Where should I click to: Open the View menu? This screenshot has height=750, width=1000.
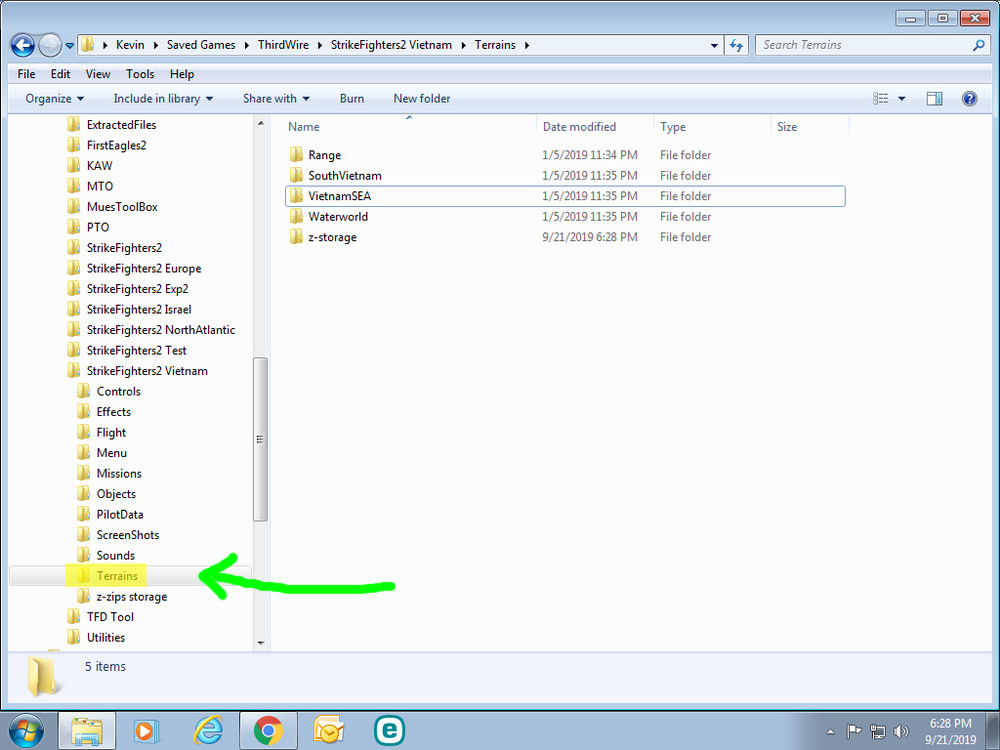point(98,74)
